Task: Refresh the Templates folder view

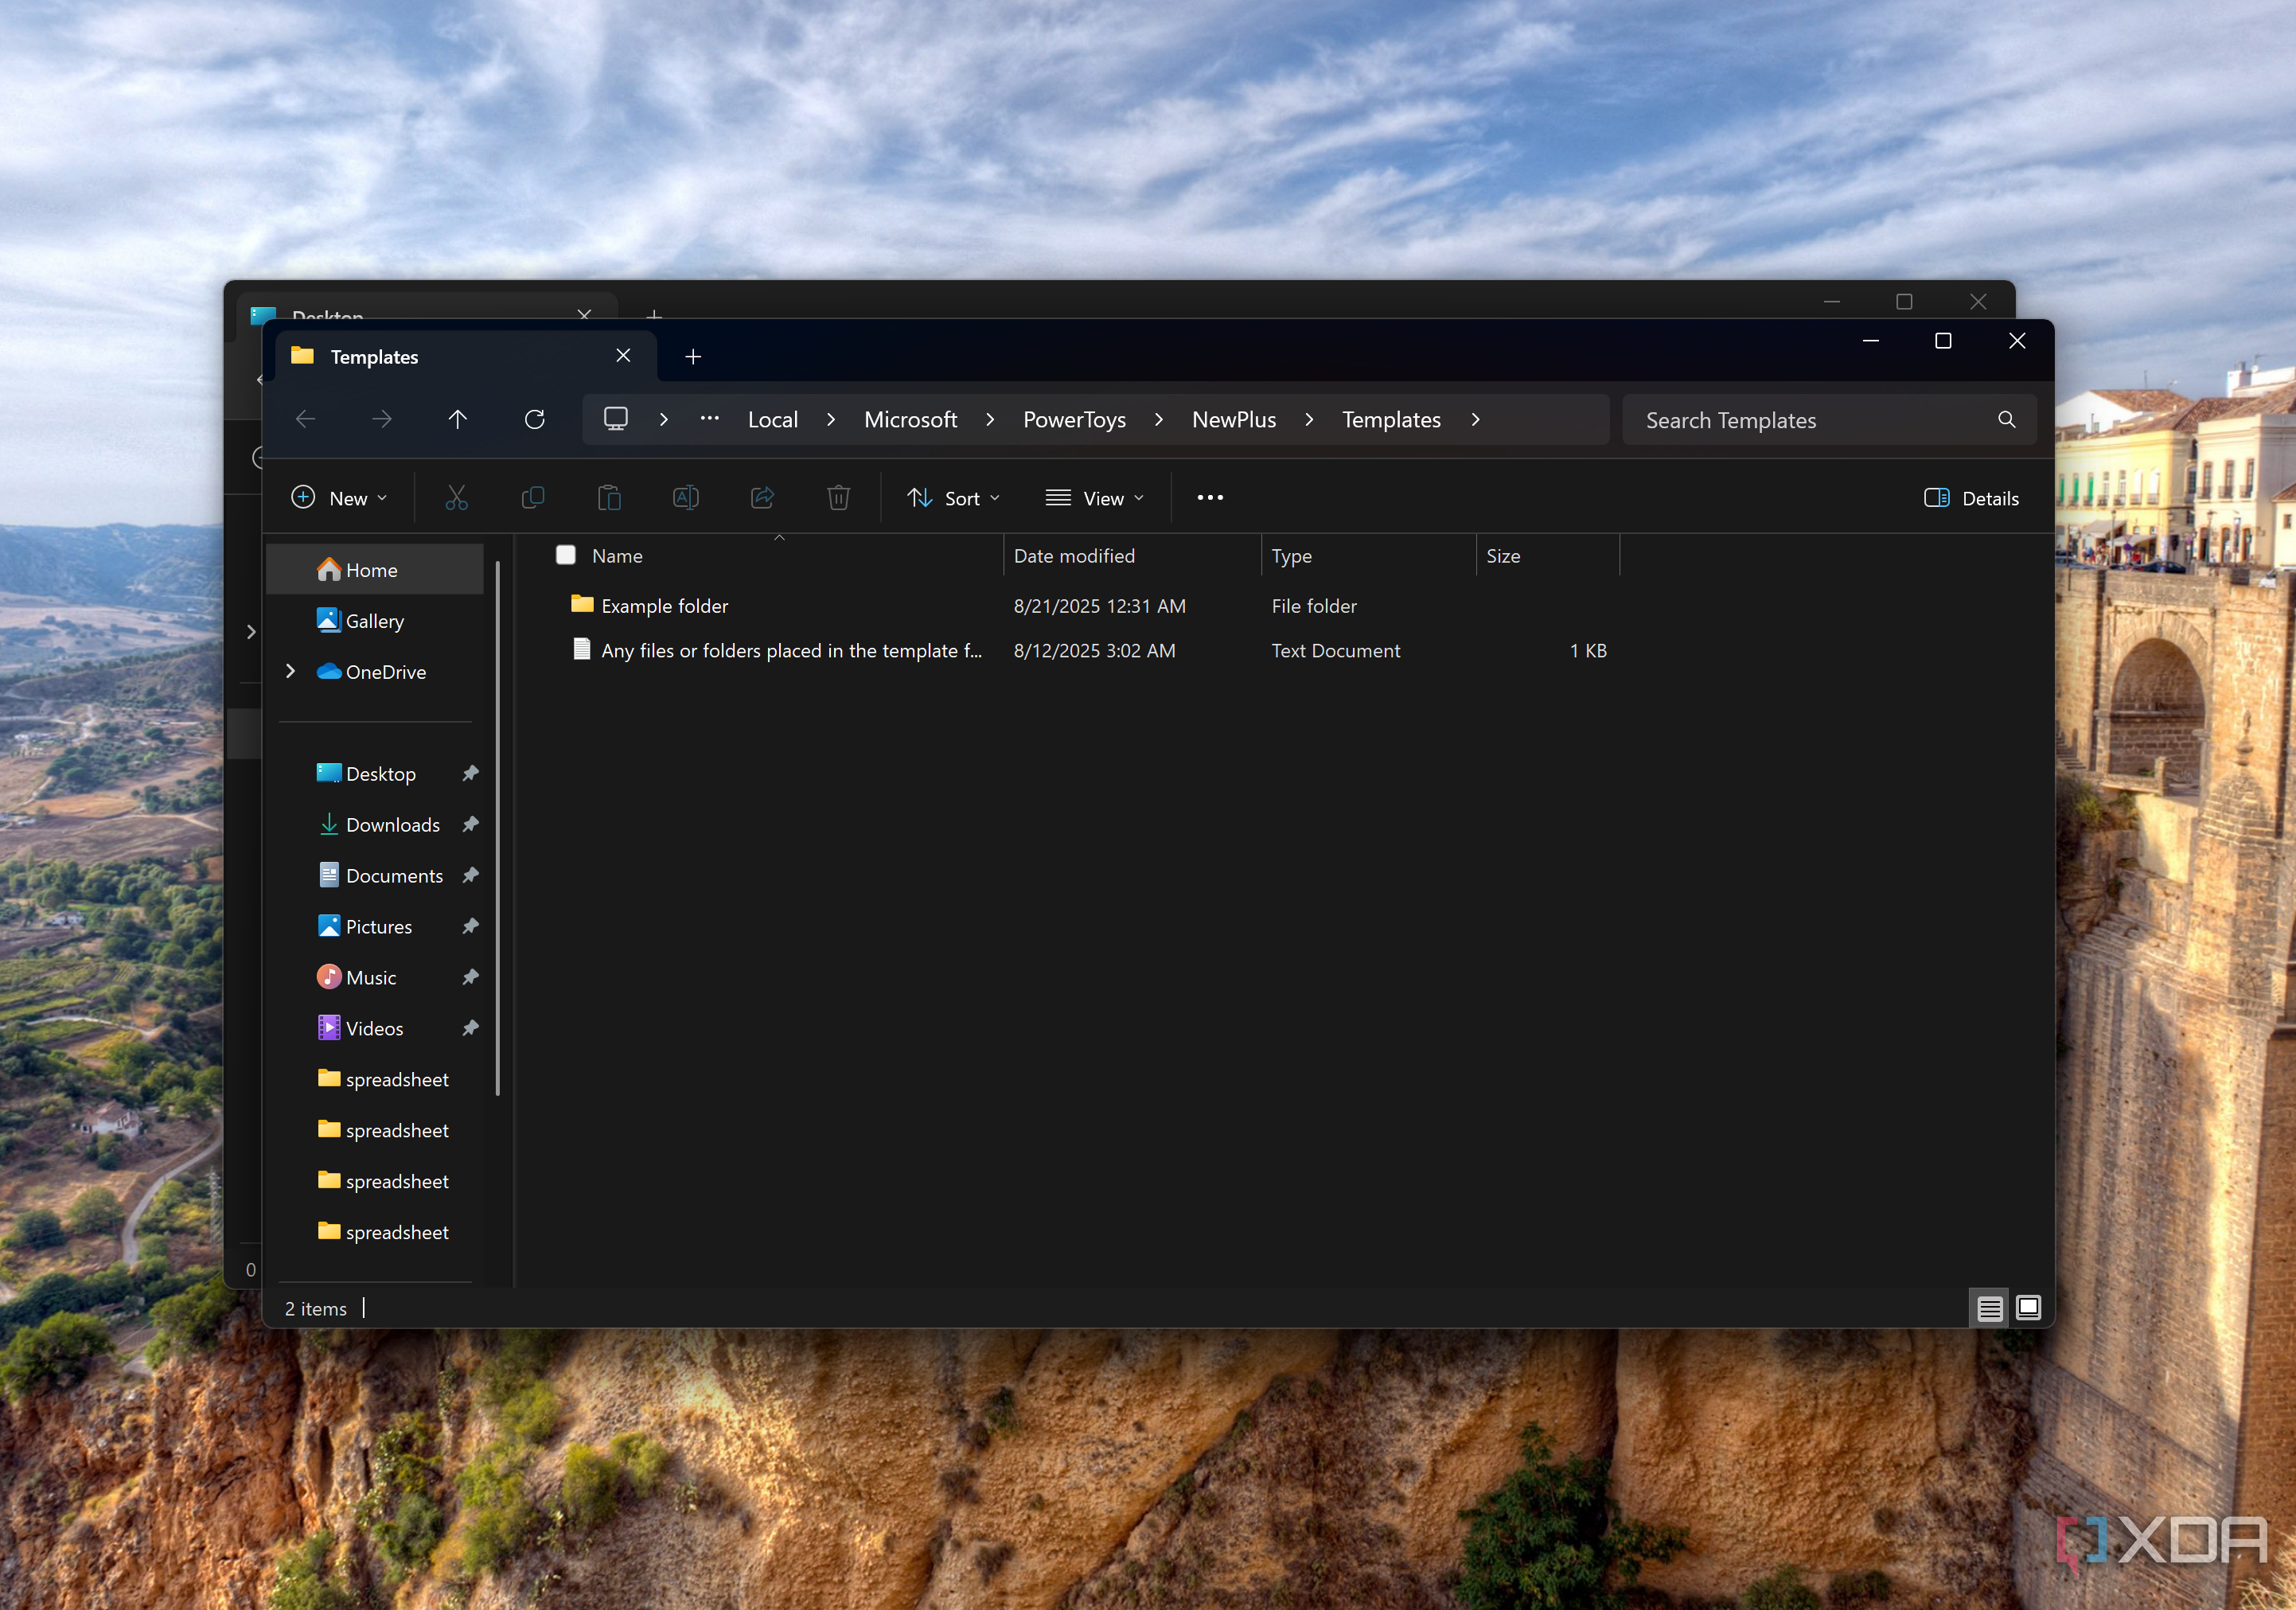Action: [x=535, y=420]
